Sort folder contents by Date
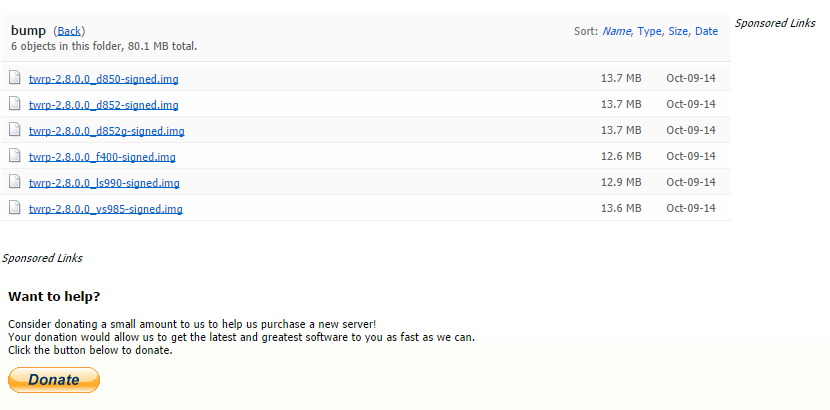Image resolution: width=830 pixels, height=410 pixels. [x=706, y=31]
